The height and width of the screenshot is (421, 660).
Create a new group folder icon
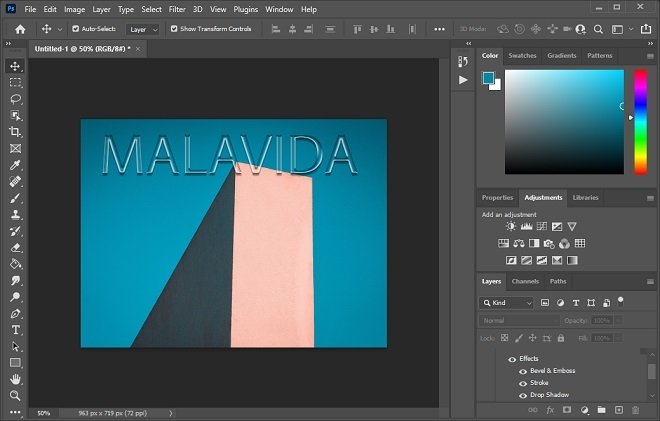pyautogui.click(x=601, y=410)
